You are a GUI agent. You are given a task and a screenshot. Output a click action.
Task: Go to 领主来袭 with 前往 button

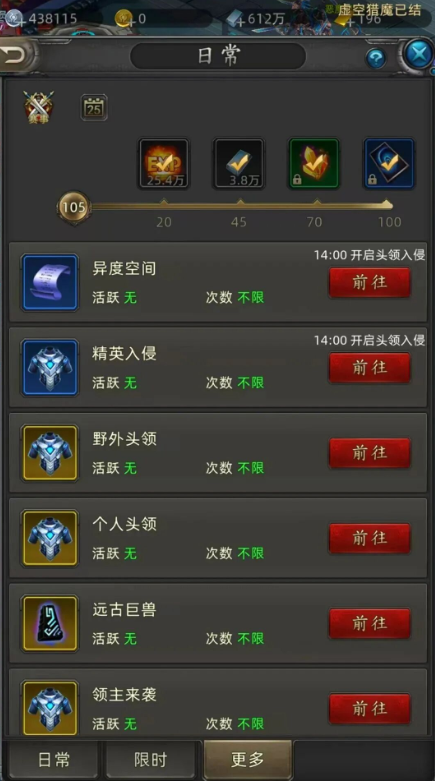[370, 708]
